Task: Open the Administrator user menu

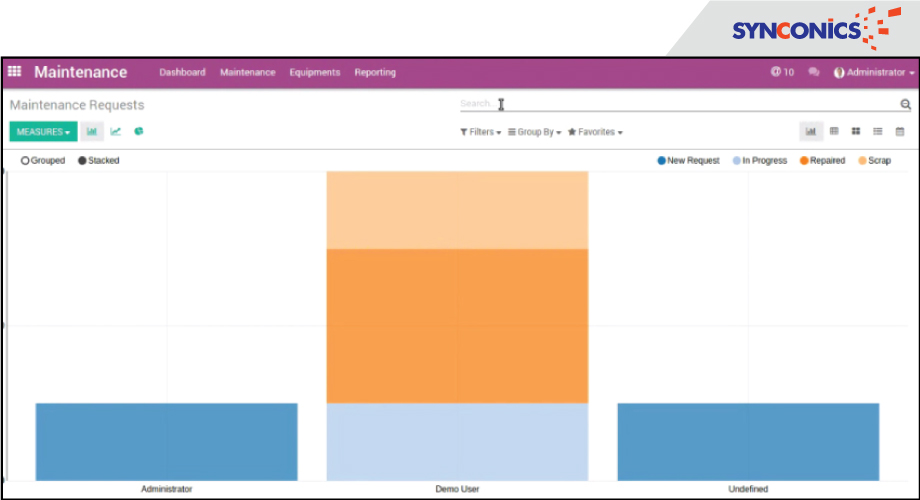Action: [874, 72]
